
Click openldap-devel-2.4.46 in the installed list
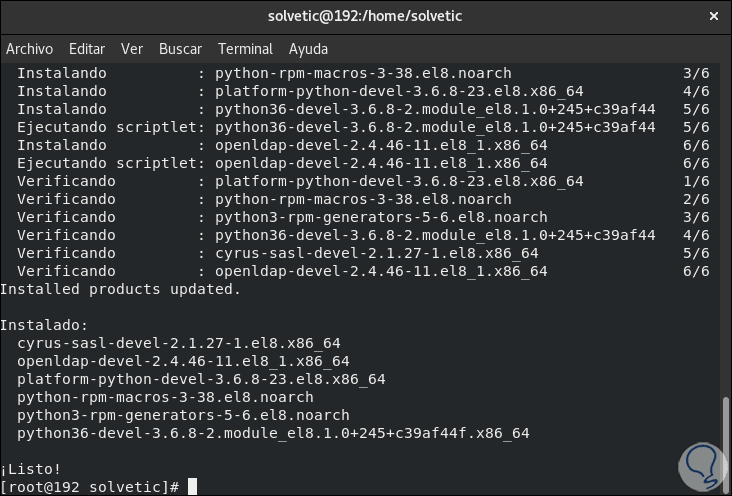183,361
